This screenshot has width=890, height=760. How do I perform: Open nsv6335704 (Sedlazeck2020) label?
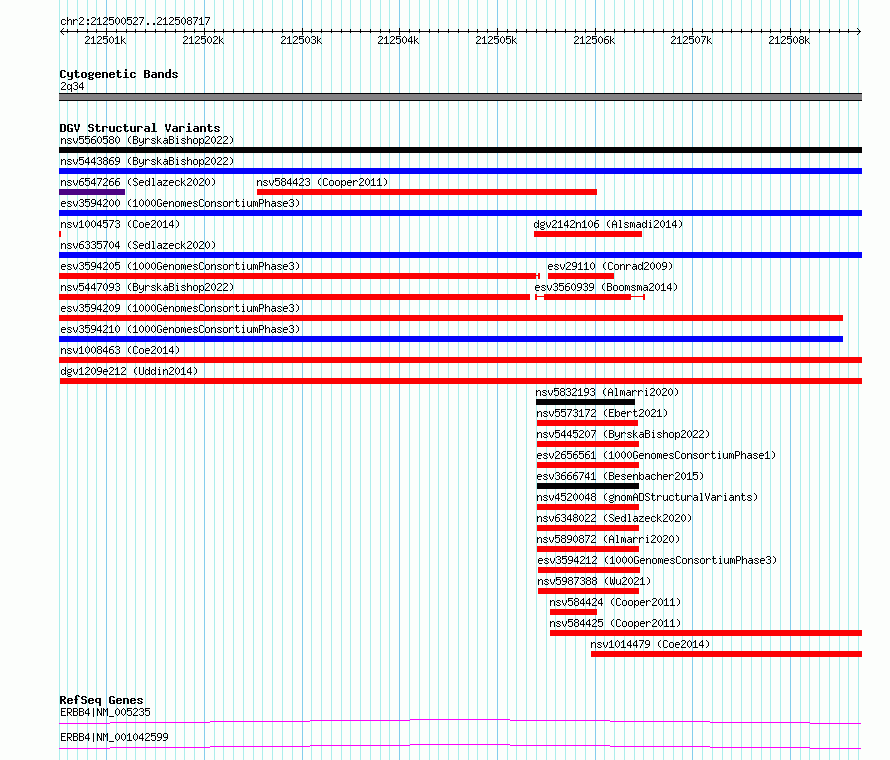point(138,245)
